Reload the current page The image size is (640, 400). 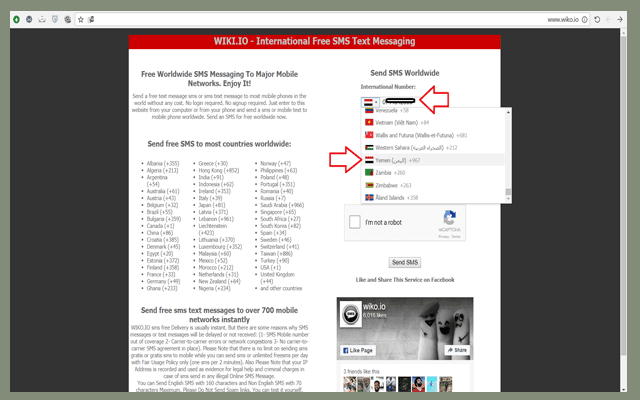click(x=597, y=19)
